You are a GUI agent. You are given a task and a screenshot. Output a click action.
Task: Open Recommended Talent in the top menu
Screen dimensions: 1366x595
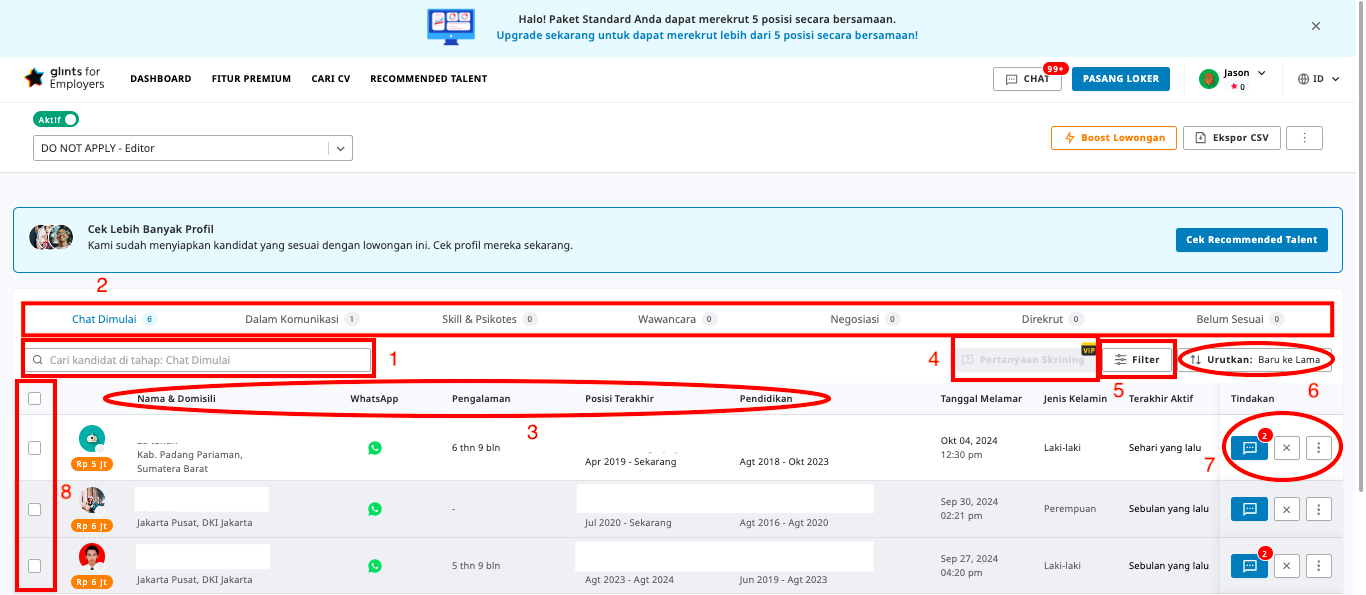point(428,79)
